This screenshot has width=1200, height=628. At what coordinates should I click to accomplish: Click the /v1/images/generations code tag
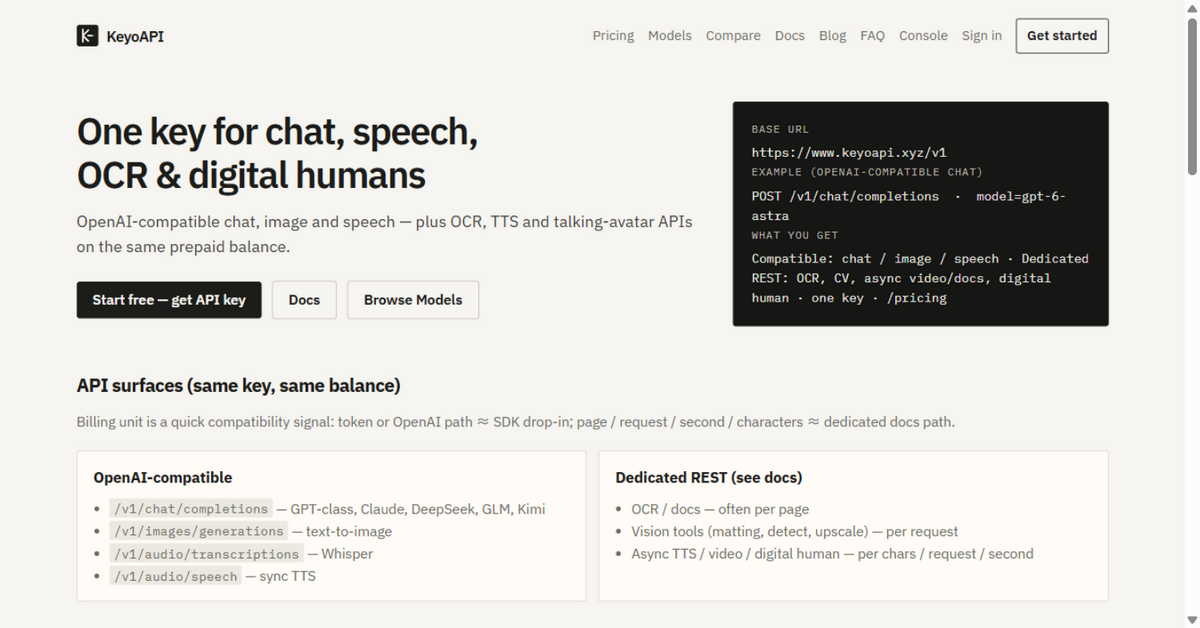click(x=198, y=531)
